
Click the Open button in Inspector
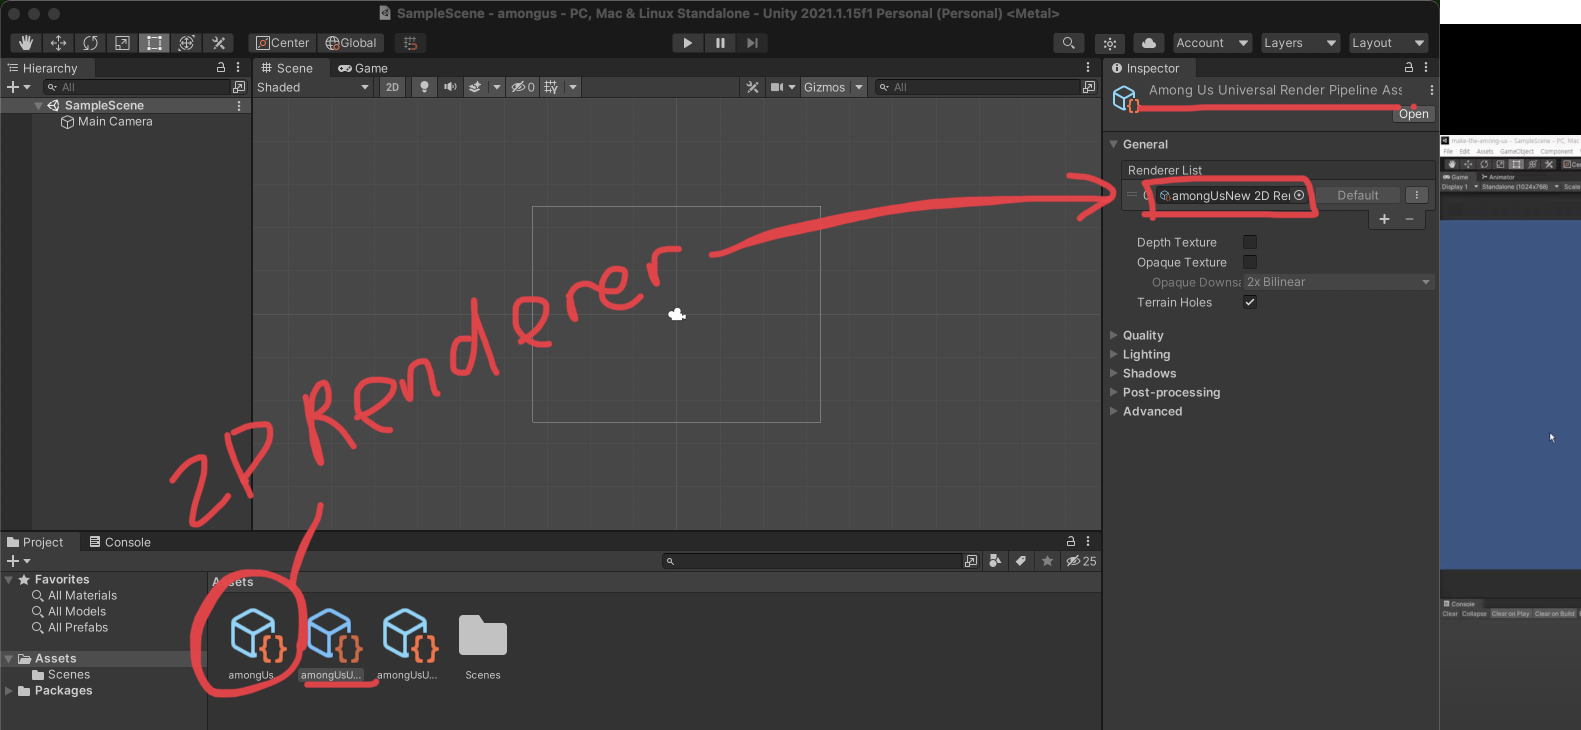click(1414, 114)
